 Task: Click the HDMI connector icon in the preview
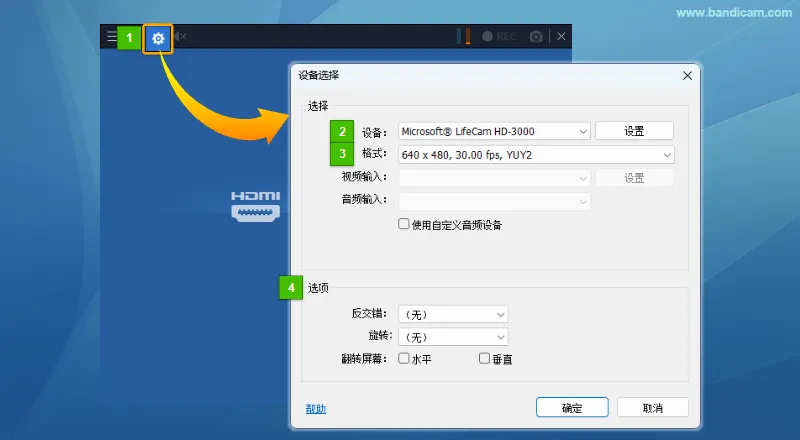point(256,207)
